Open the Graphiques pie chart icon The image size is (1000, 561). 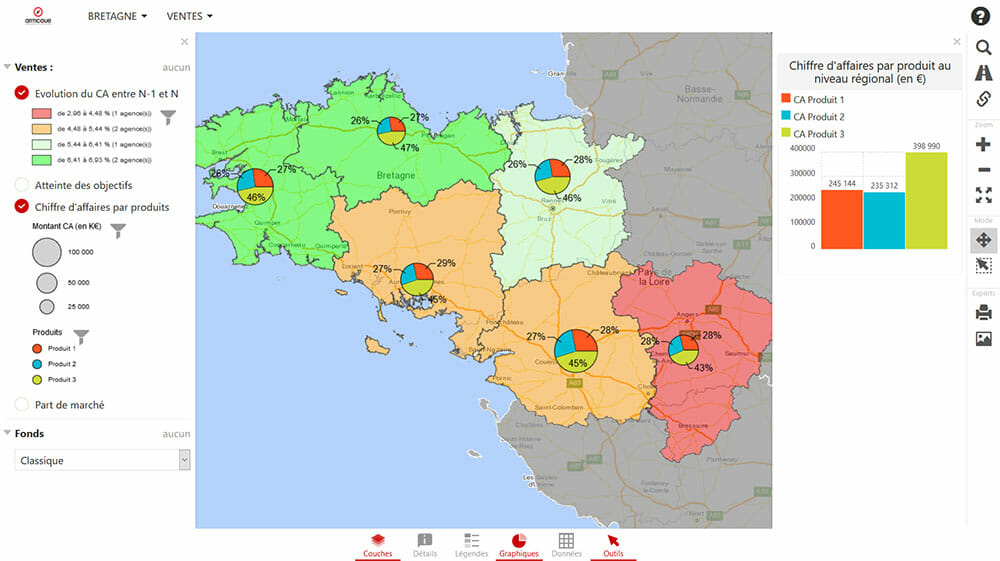click(x=519, y=546)
